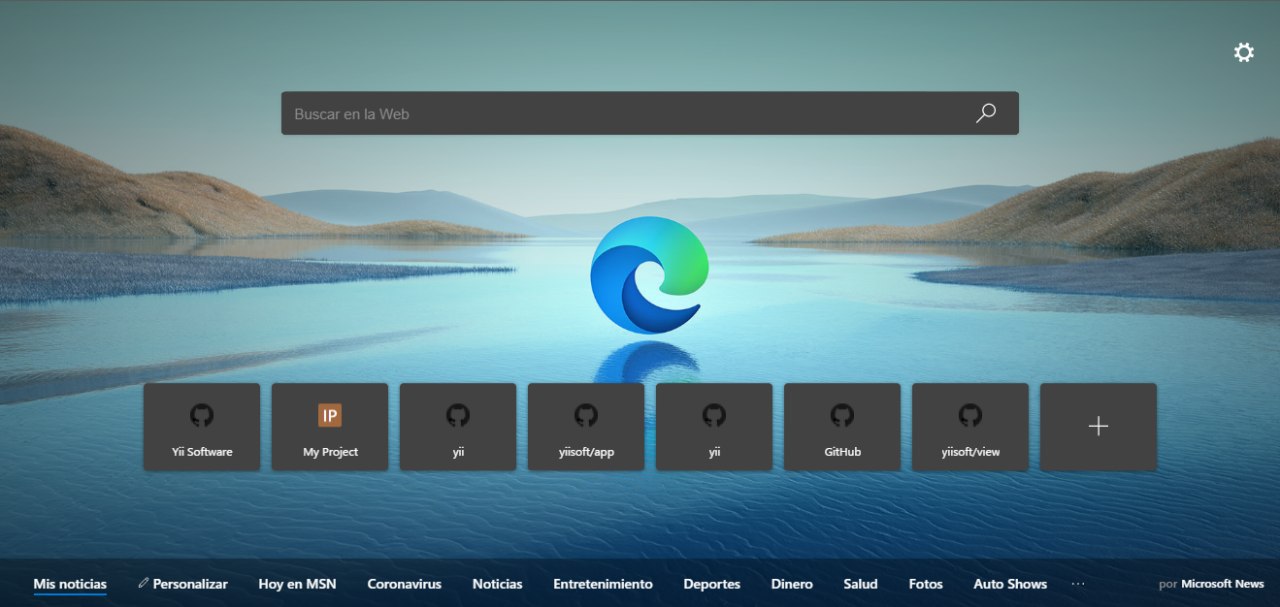1280x607 pixels.
Task: Open page settings gear icon
Action: click(x=1243, y=53)
